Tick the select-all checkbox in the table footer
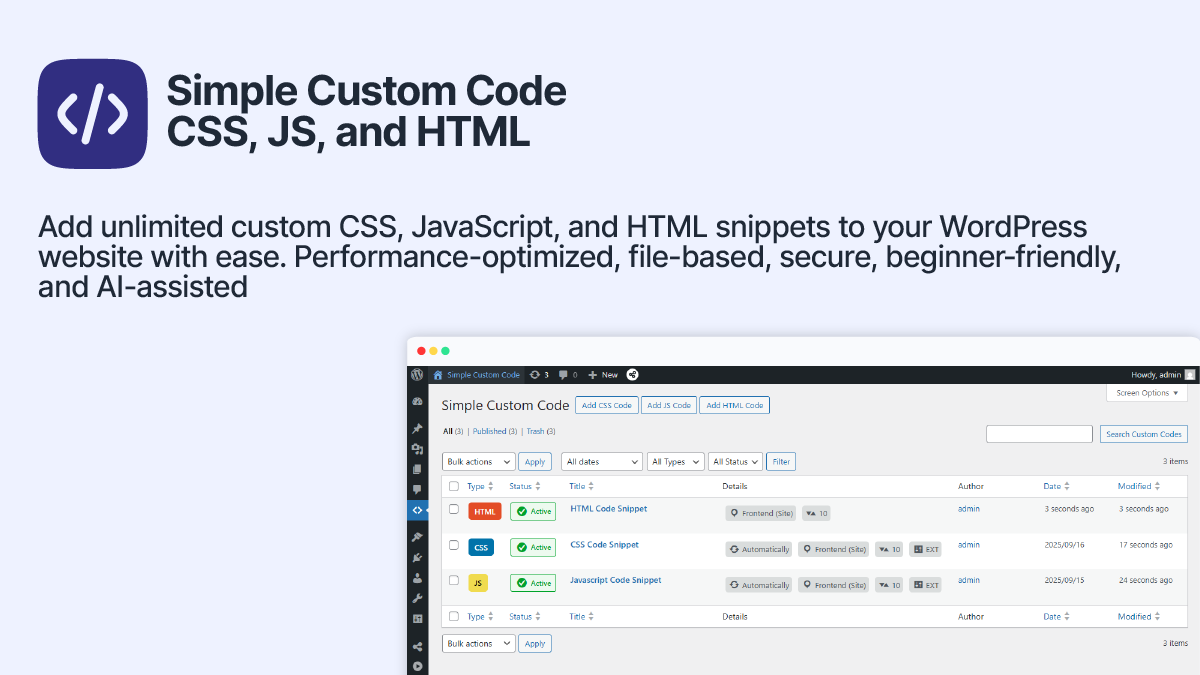Screen dimensions: 1200x675 [454, 617]
